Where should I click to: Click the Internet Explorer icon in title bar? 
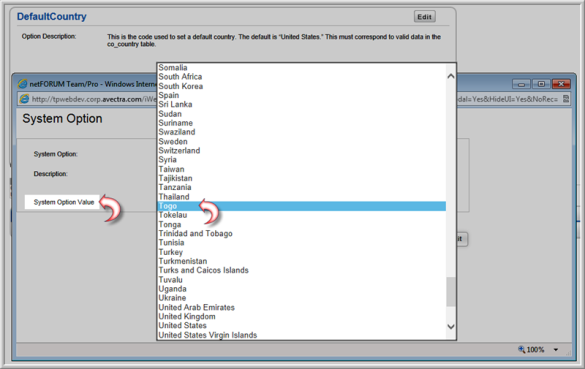(22, 84)
